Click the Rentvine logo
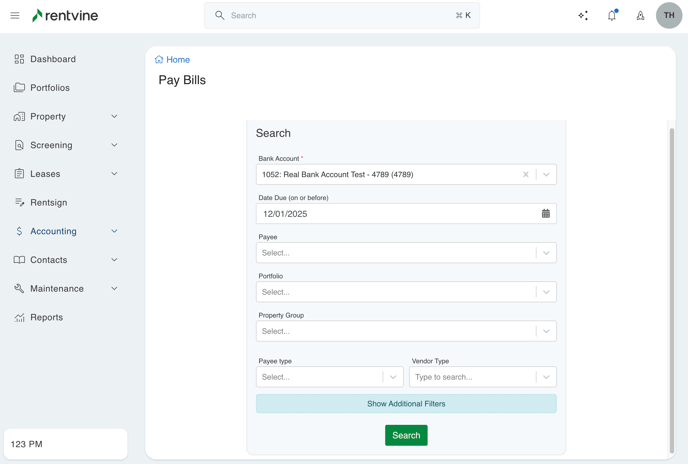The image size is (688, 464). click(65, 16)
